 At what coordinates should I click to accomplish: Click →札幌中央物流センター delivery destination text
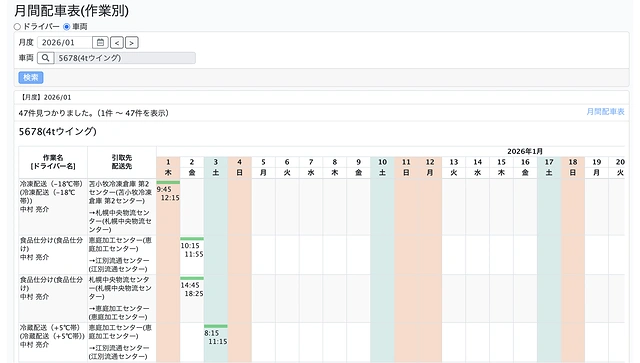click(x=120, y=221)
